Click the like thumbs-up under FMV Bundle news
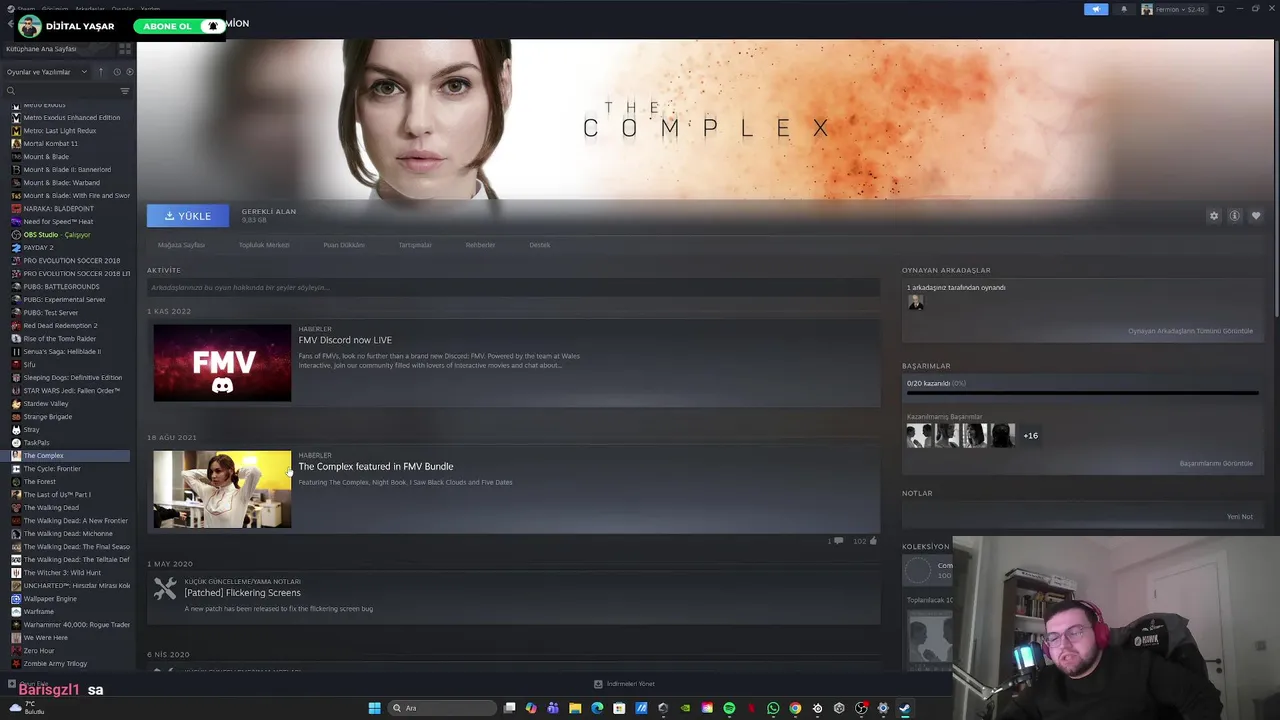The height and width of the screenshot is (720, 1280). click(x=873, y=541)
